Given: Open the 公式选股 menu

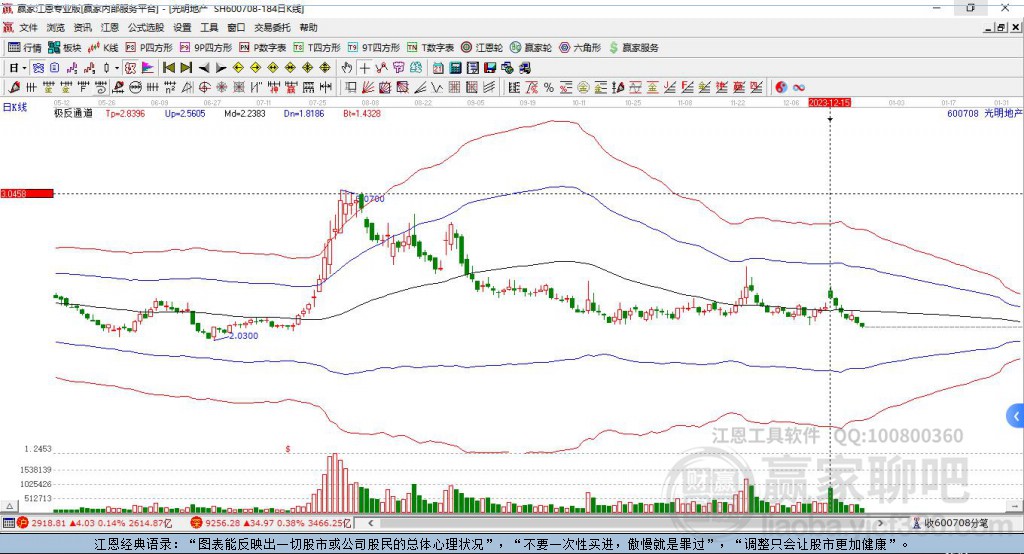Looking at the screenshot, I should click(146, 27).
